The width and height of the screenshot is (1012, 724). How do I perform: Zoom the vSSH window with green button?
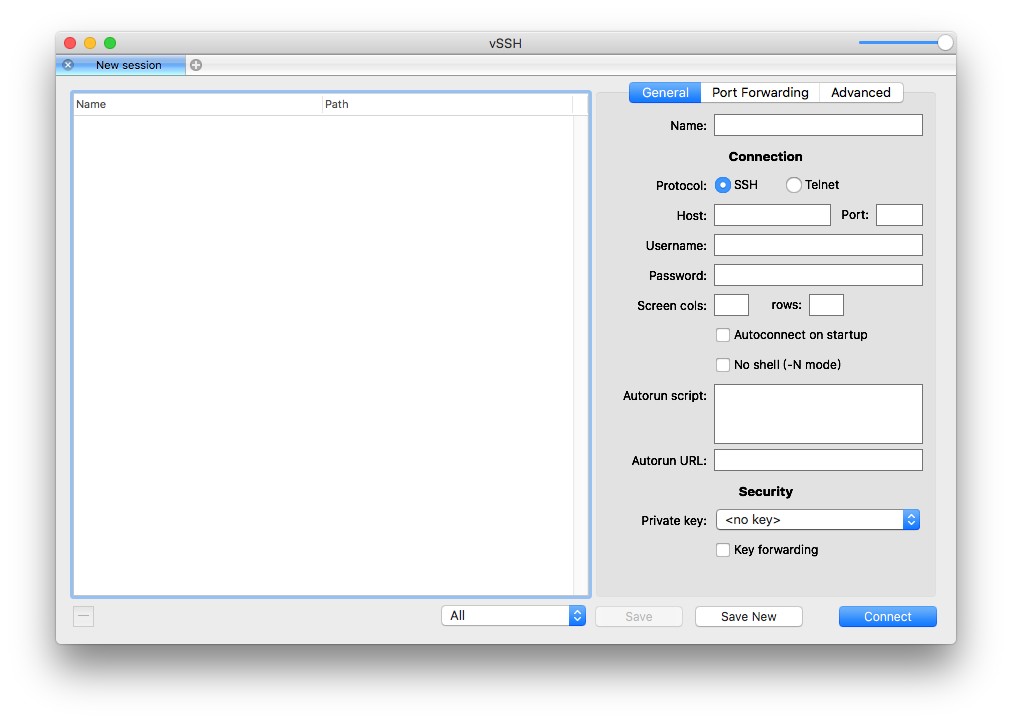pos(110,43)
